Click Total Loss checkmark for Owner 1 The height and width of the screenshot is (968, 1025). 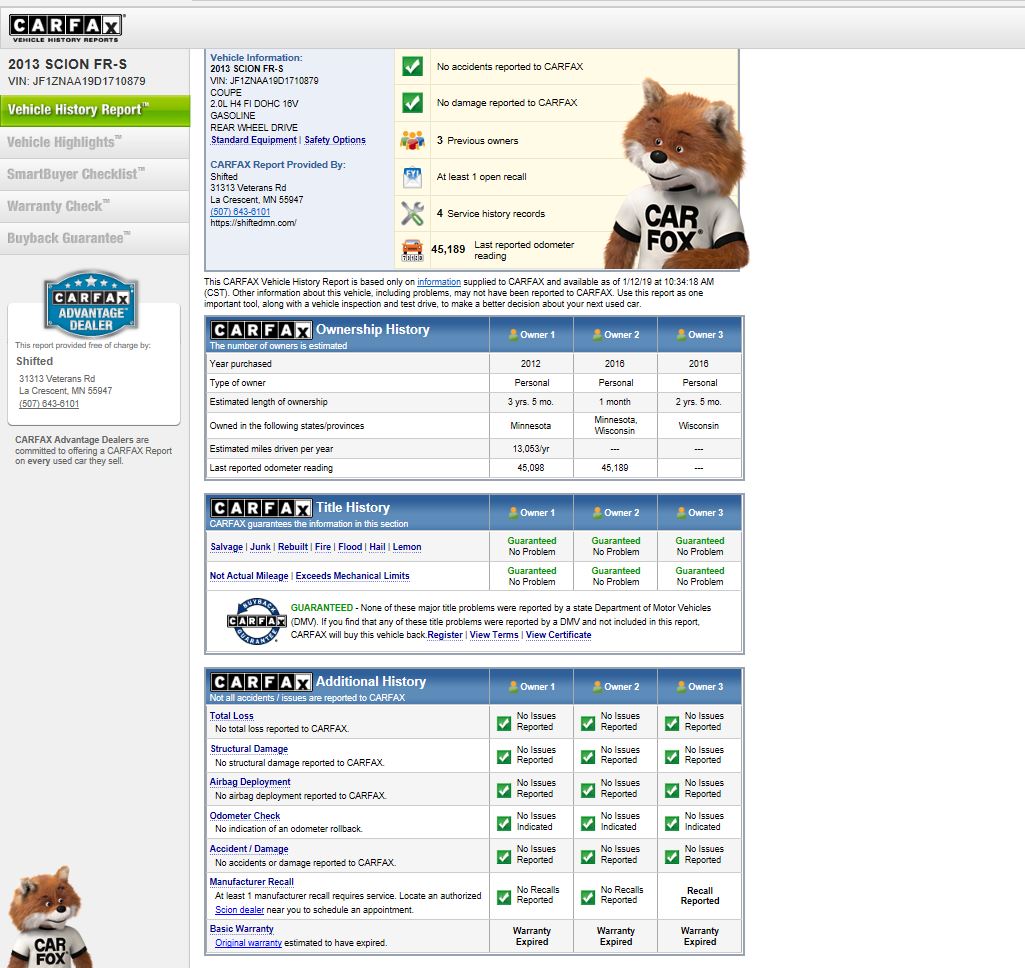click(x=504, y=723)
